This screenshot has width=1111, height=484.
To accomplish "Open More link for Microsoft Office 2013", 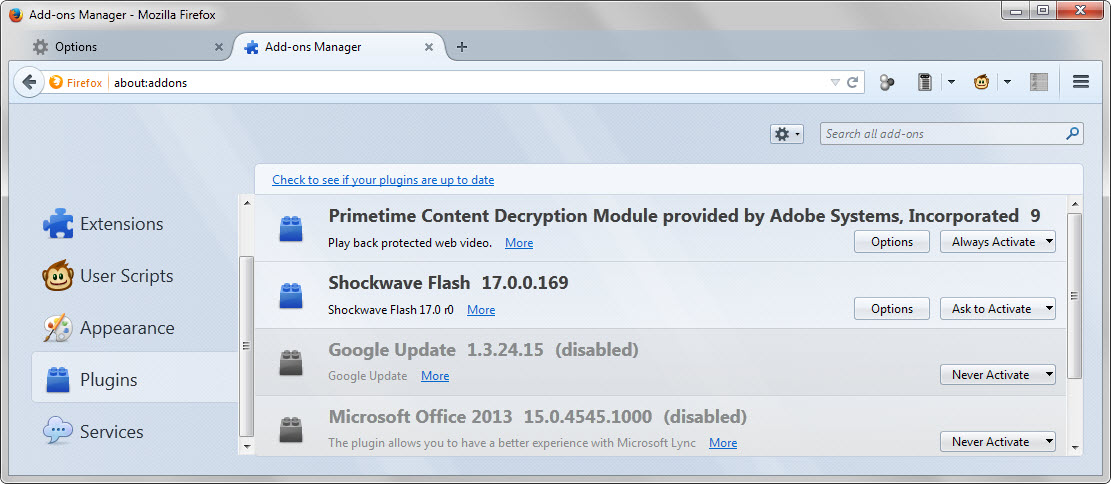I will (x=723, y=443).
